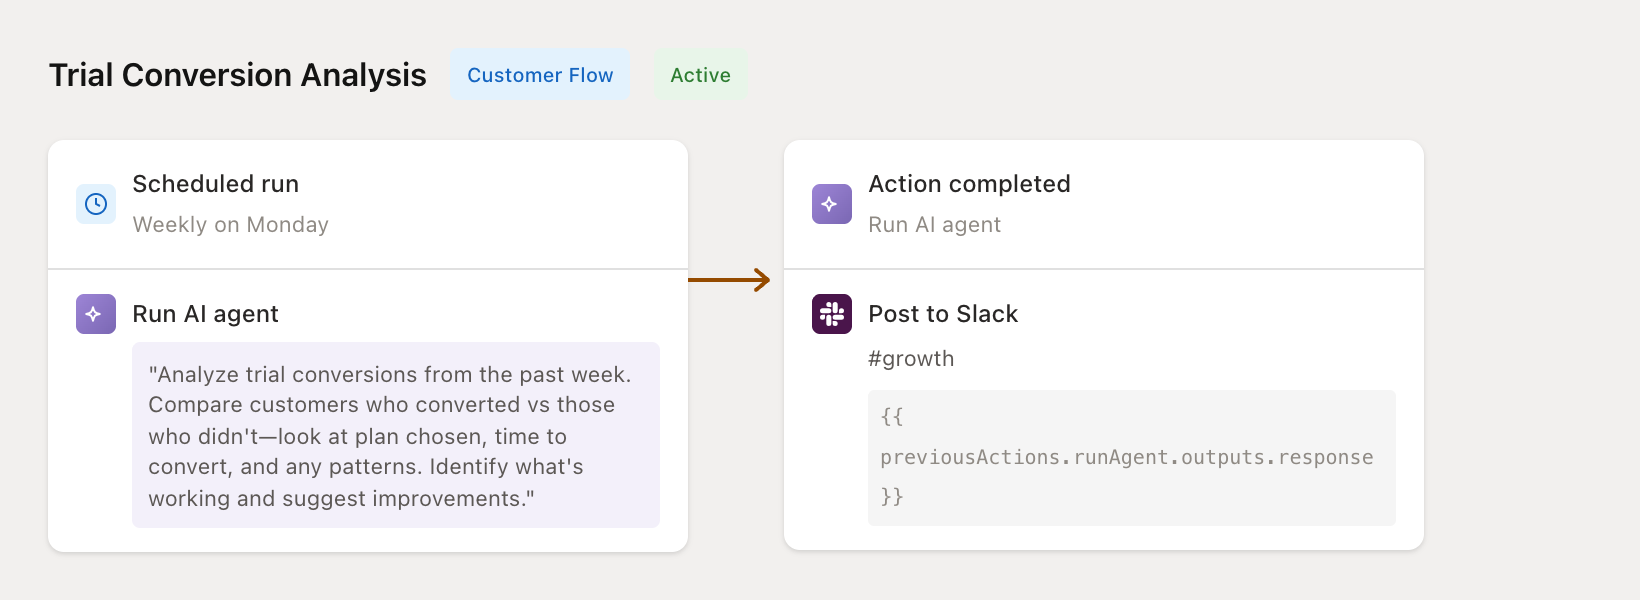Viewport: 1640px width, 600px height.
Task: Open the Weekly on Monday schedule selector
Action: click(230, 224)
